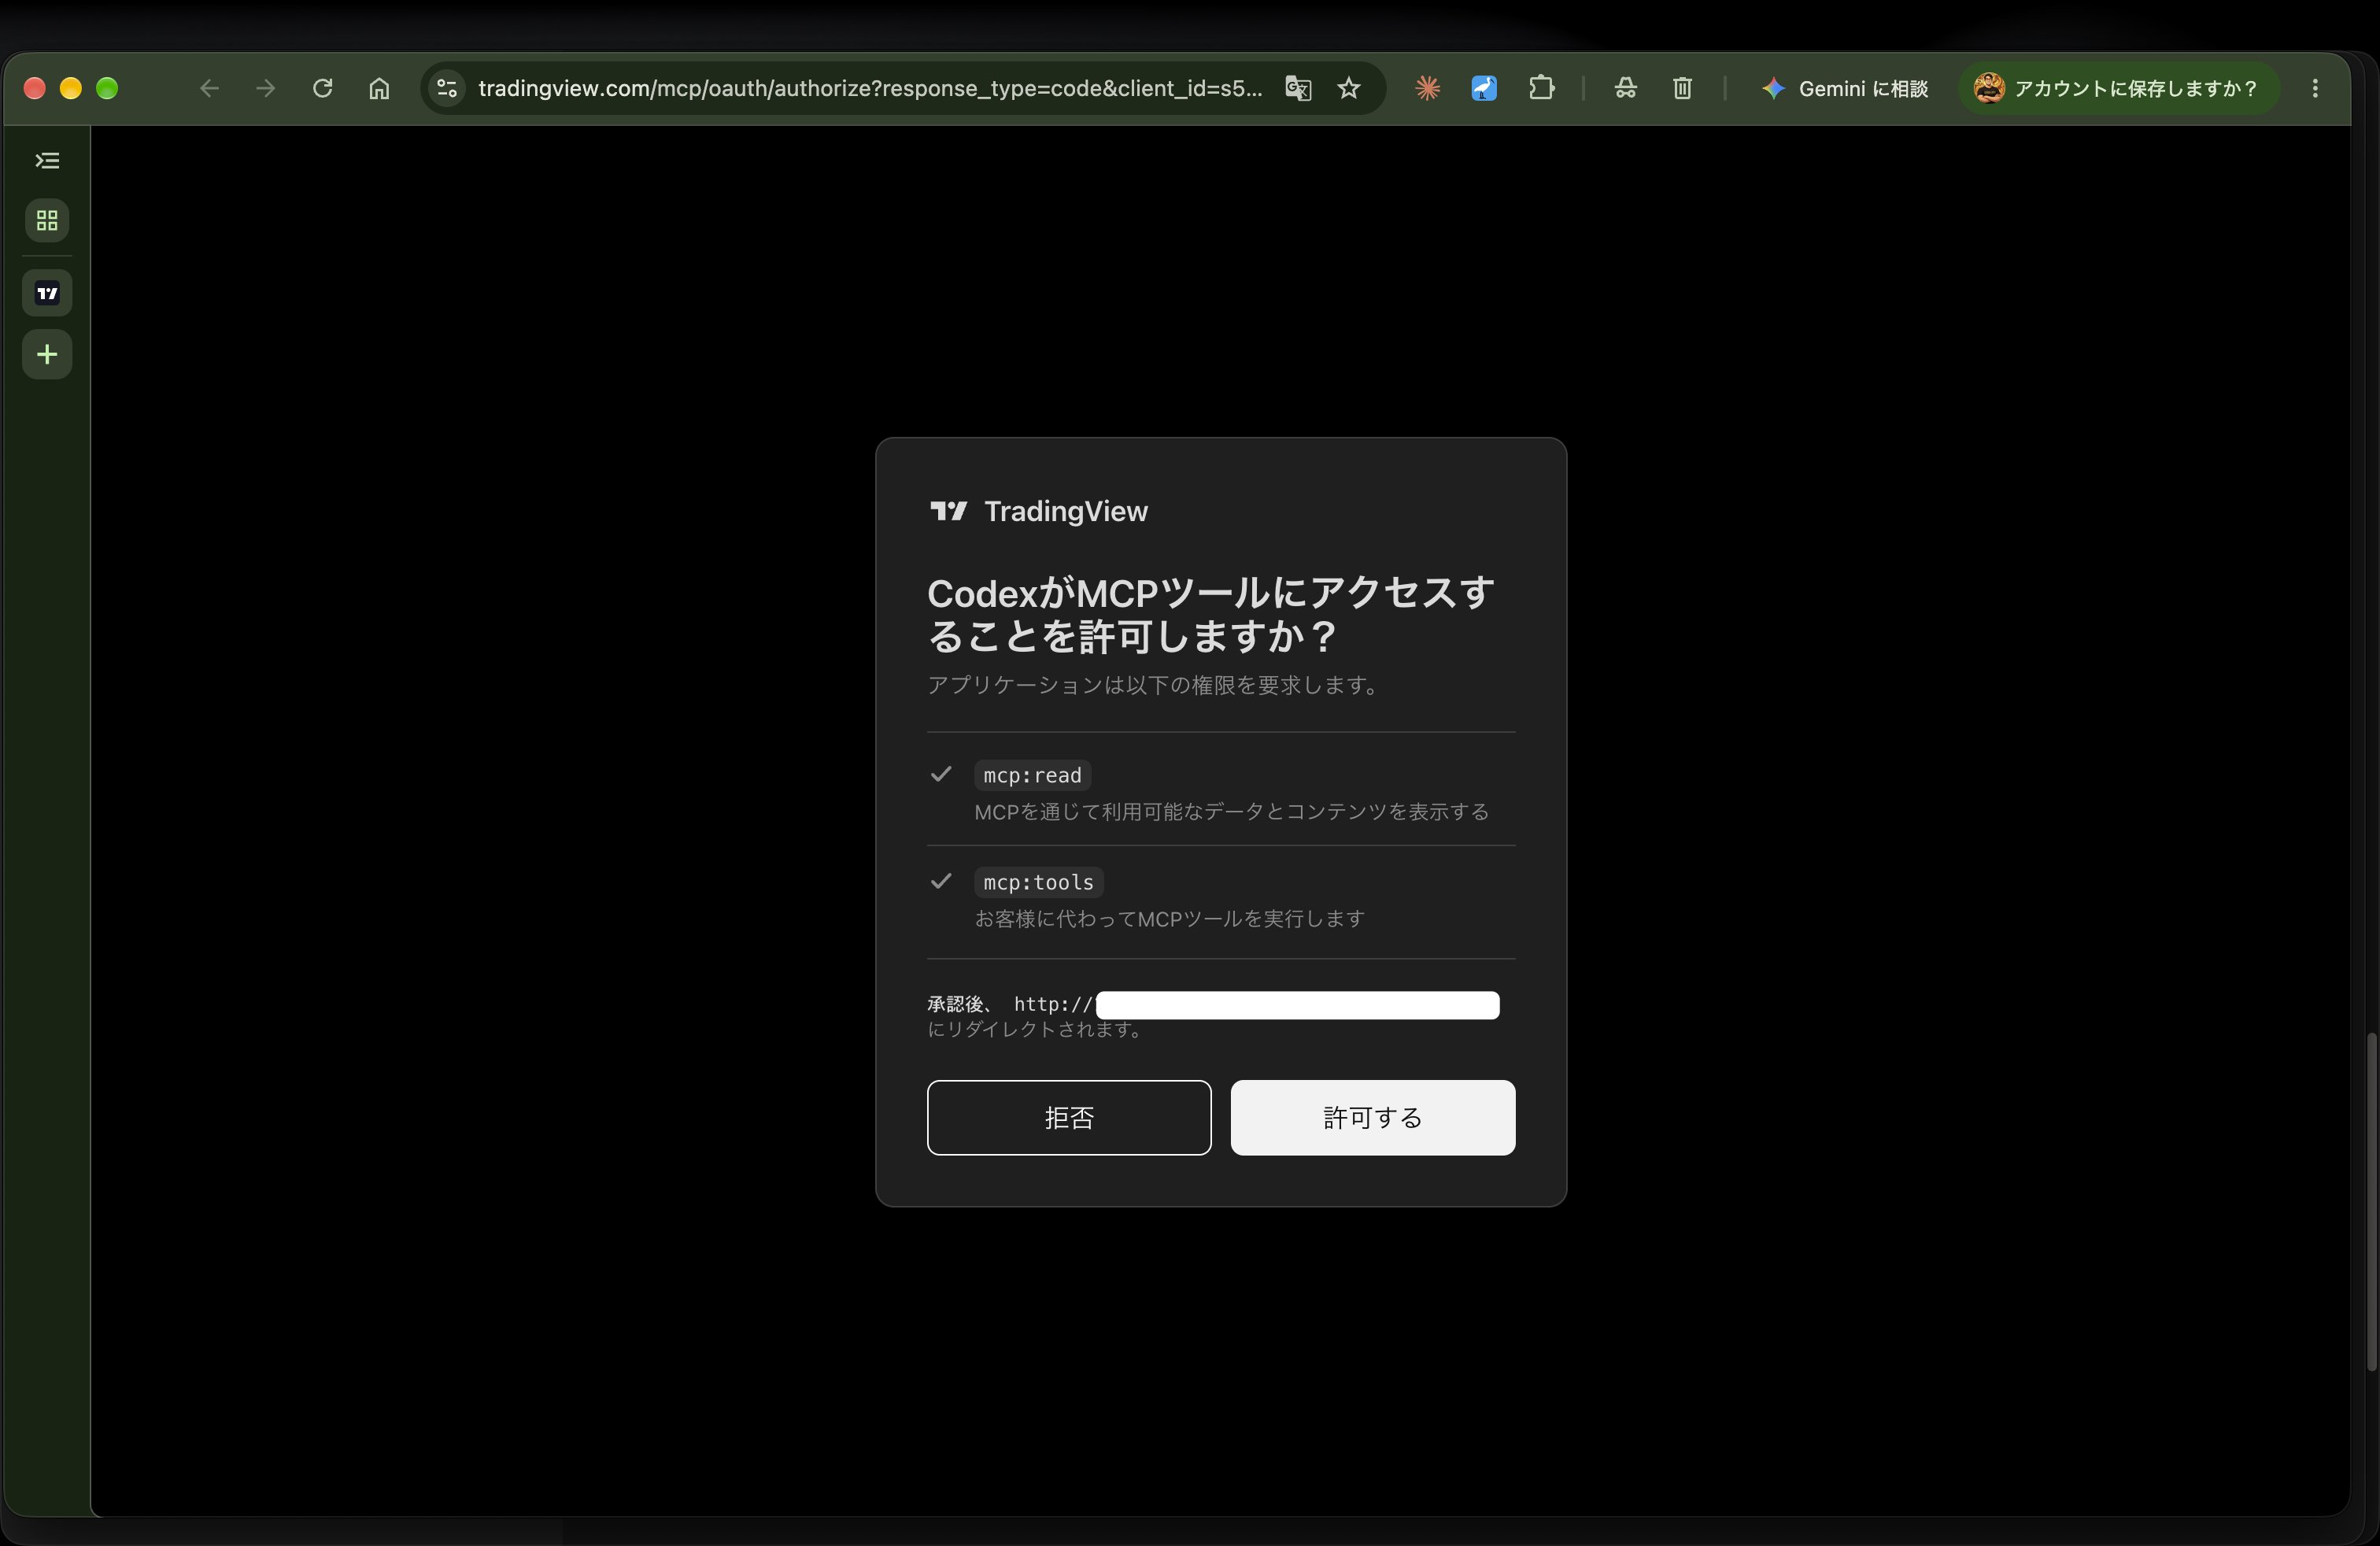Open the browser three-dot menu
This screenshot has height=1546, width=2380.
pyautogui.click(x=2315, y=88)
